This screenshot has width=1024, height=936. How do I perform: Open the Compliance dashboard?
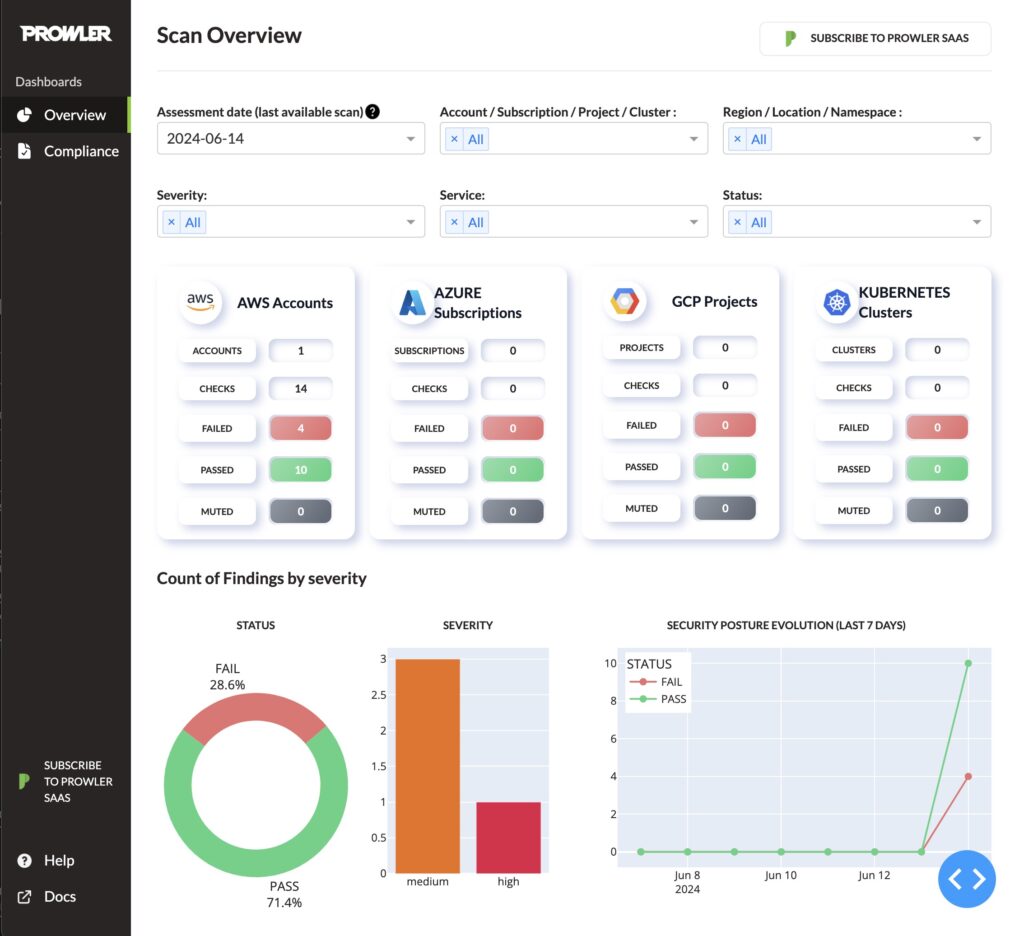pyautogui.click(x=65, y=151)
